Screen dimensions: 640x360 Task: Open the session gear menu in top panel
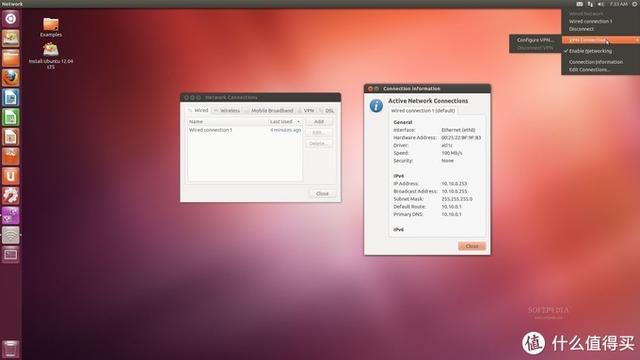(635, 4)
